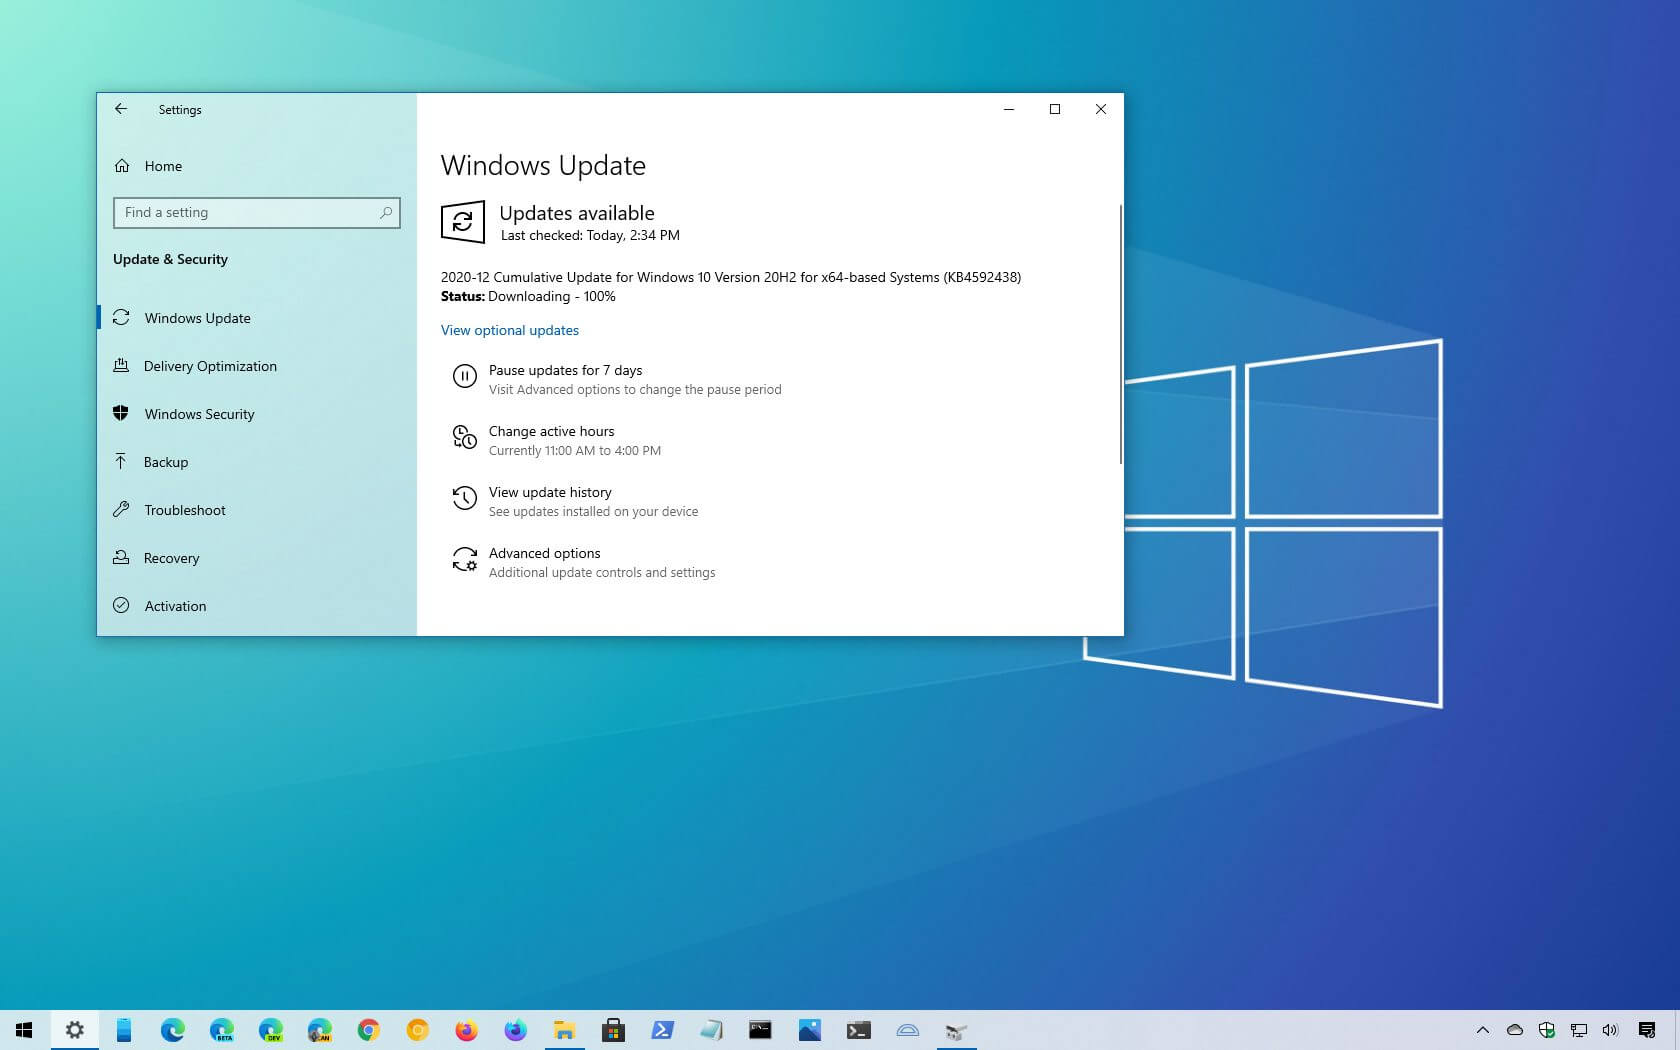The height and width of the screenshot is (1050, 1680).
Task: Click the Settings window scrollbar
Action: (1117, 330)
